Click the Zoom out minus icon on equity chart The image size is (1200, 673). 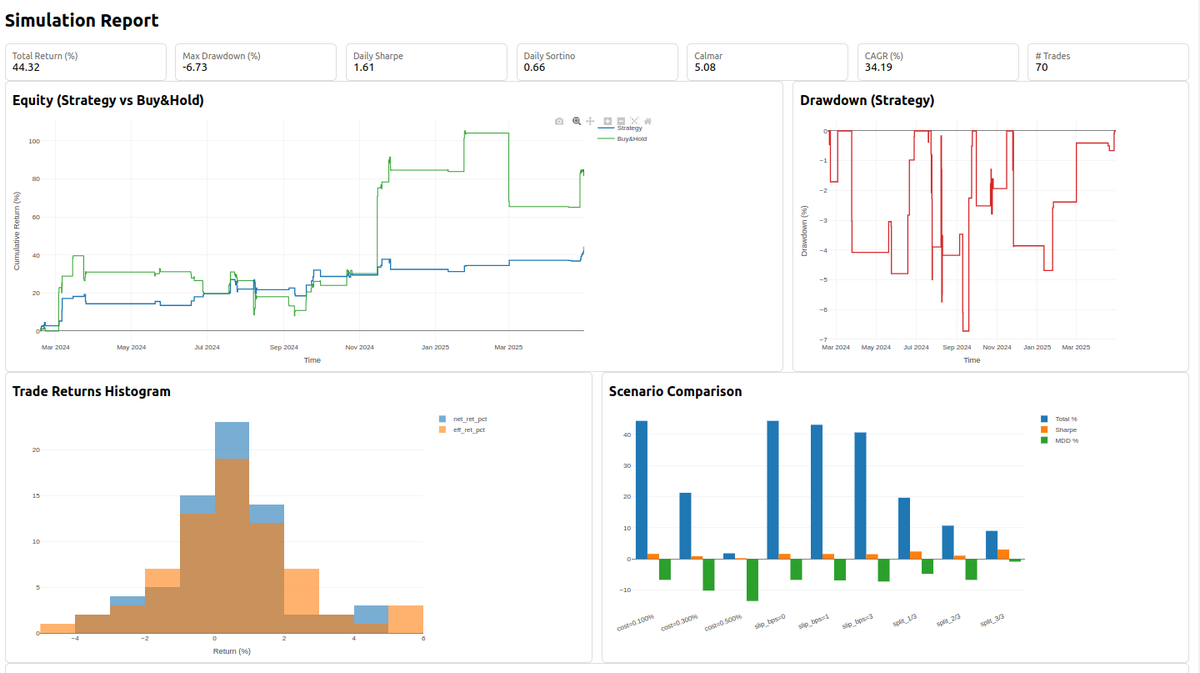pyautogui.click(x=621, y=121)
